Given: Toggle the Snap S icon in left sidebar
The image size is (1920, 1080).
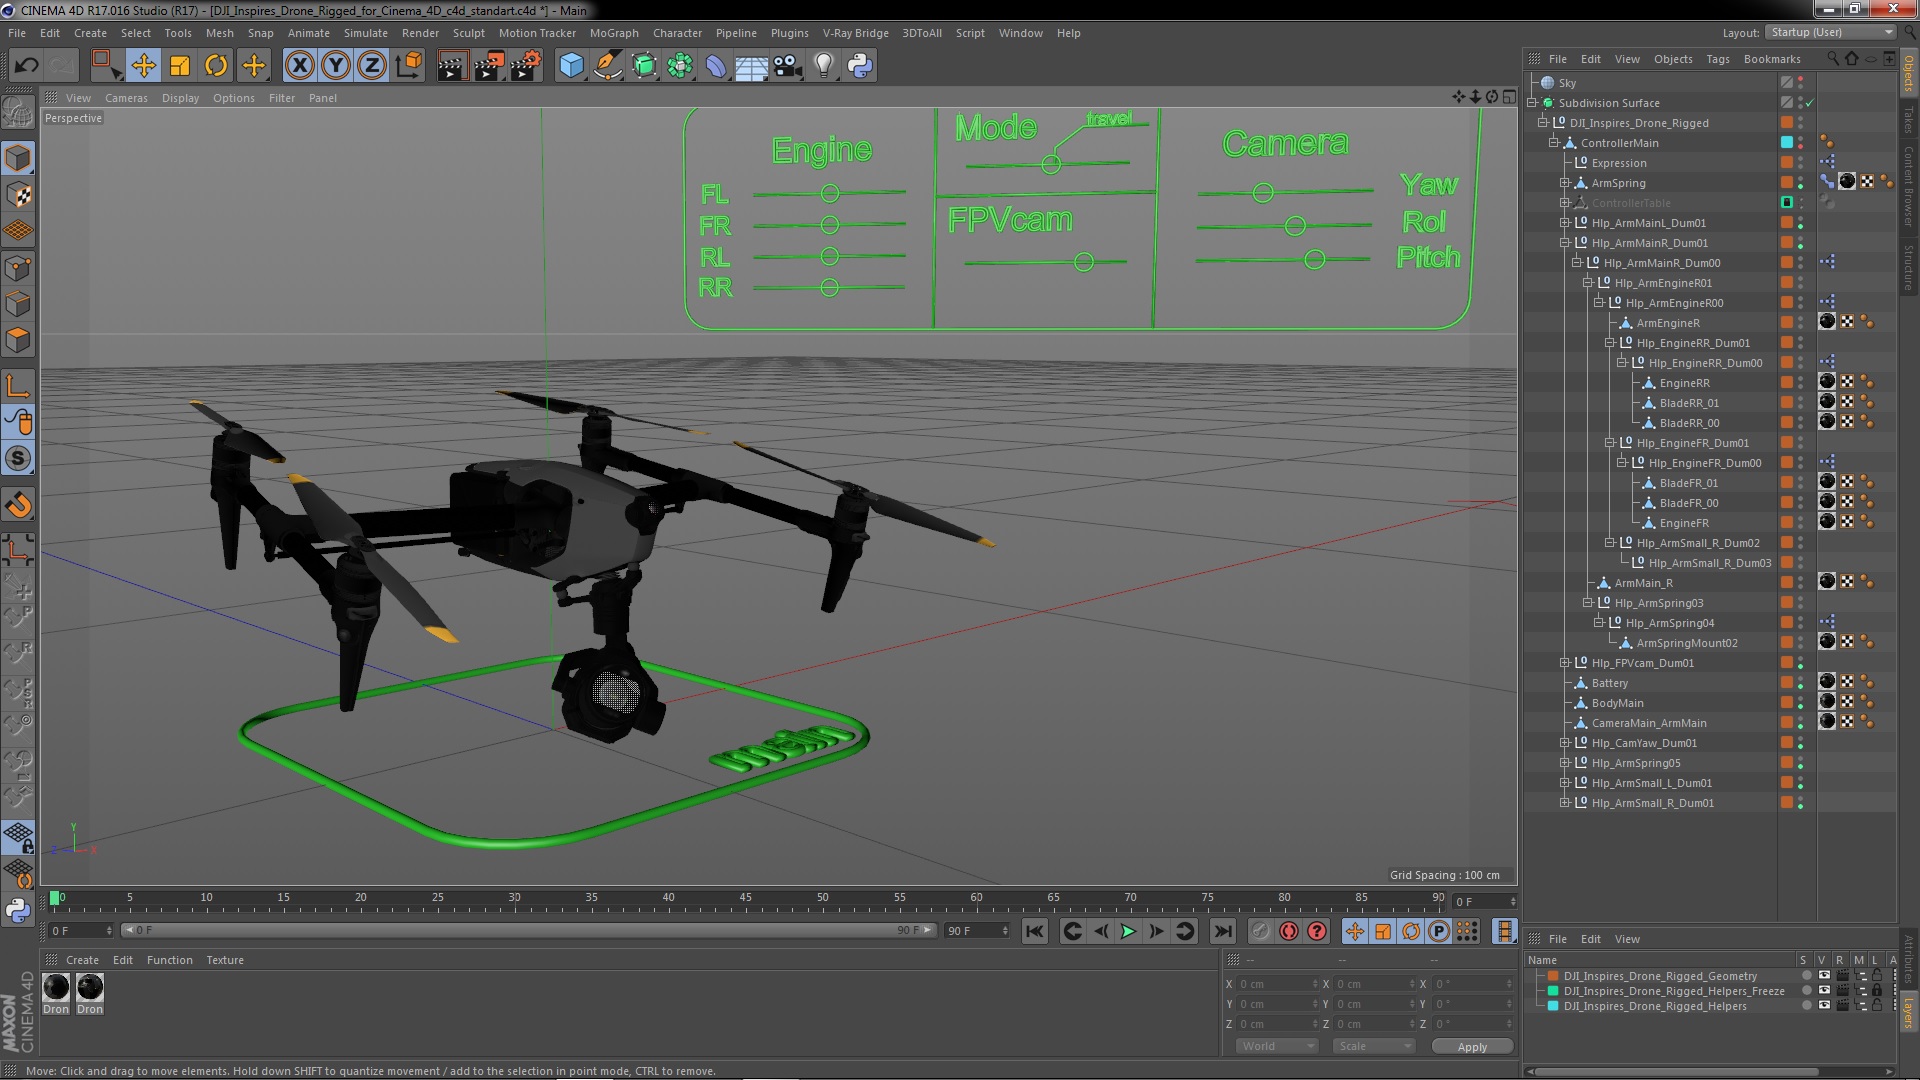Looking at the screenshot, I should [18, 459].
